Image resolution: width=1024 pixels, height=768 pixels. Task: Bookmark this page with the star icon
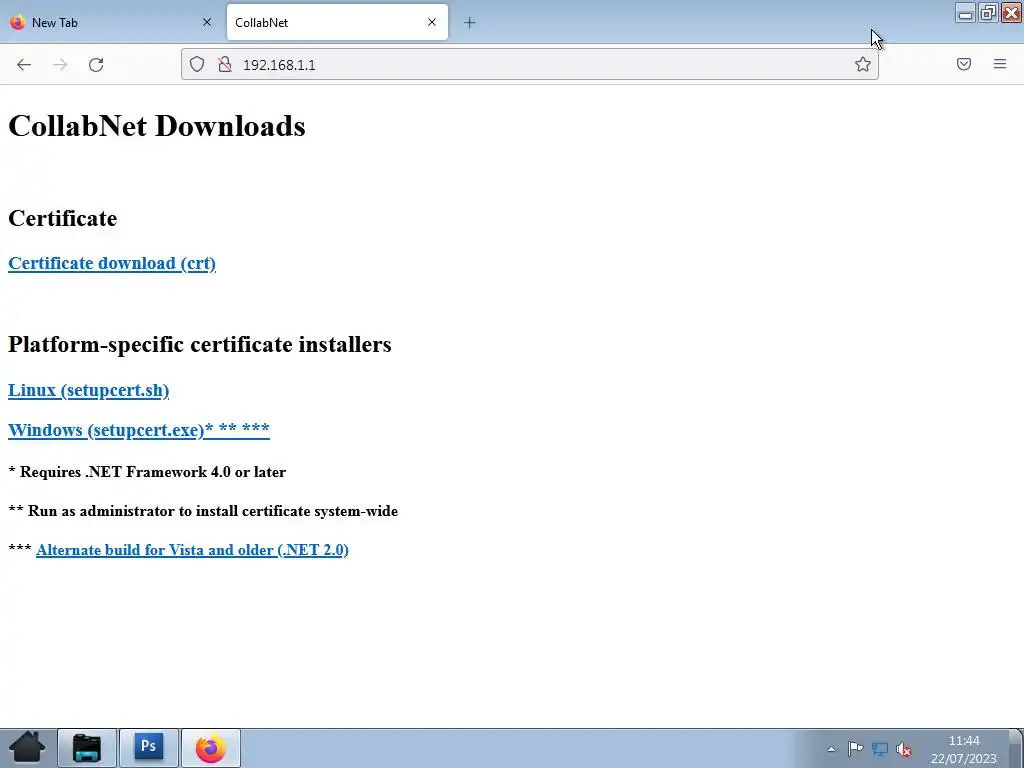click(863, 64)
